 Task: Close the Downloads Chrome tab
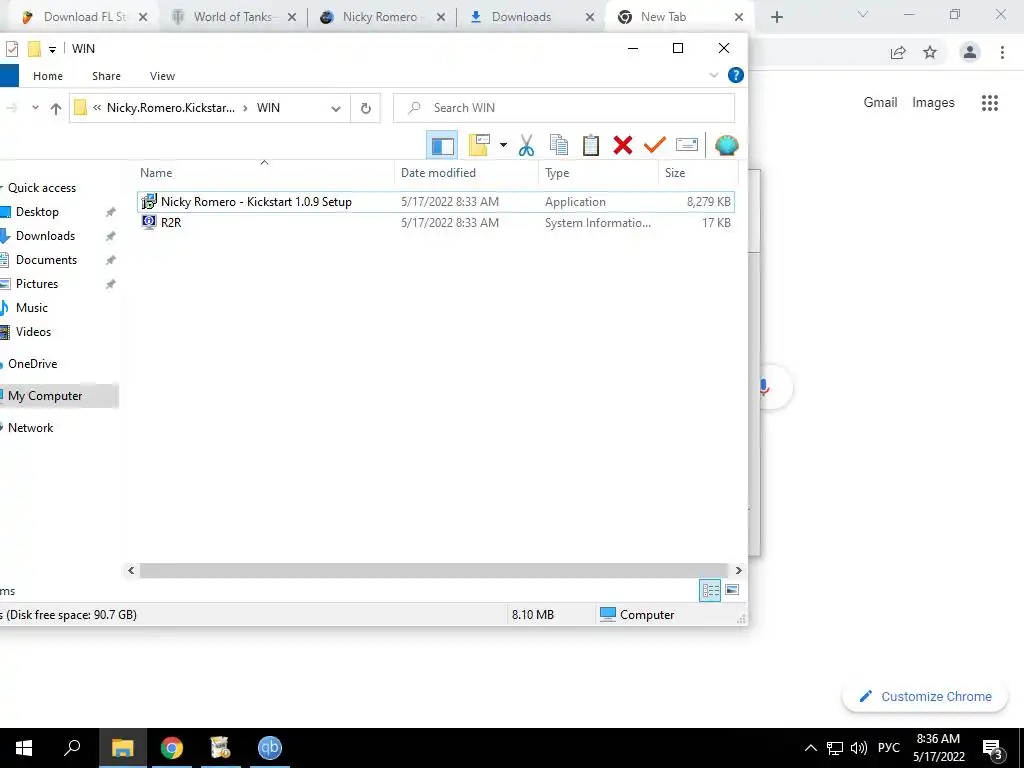coord(590,18)
